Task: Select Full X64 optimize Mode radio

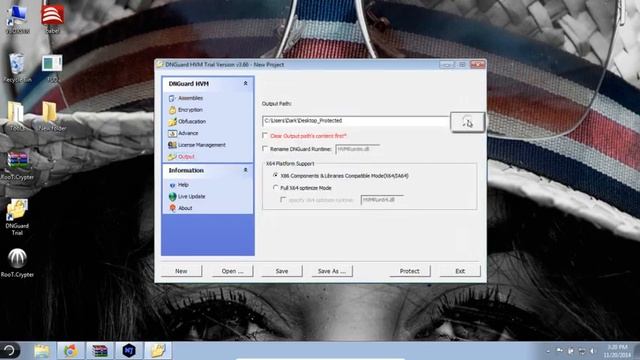Action: click(x=276, y=187)
